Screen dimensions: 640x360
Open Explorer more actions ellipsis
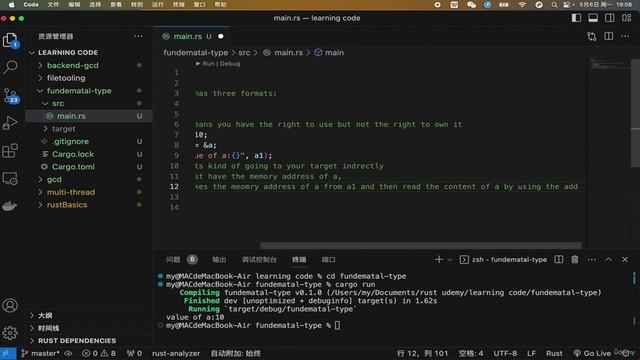(x=138, y=36)
